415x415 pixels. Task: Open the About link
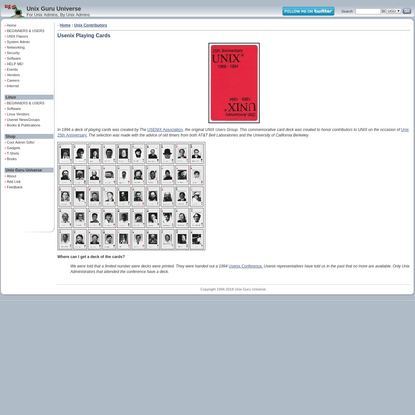point(11,176)
